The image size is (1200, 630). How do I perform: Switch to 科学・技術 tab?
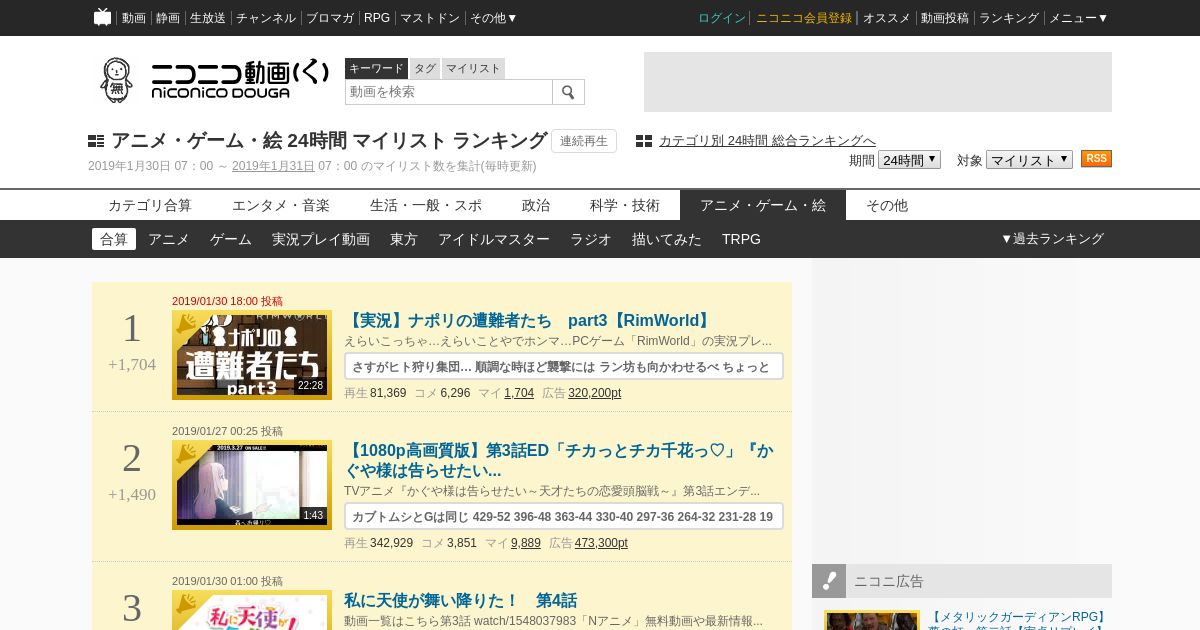tap(625, 205)
